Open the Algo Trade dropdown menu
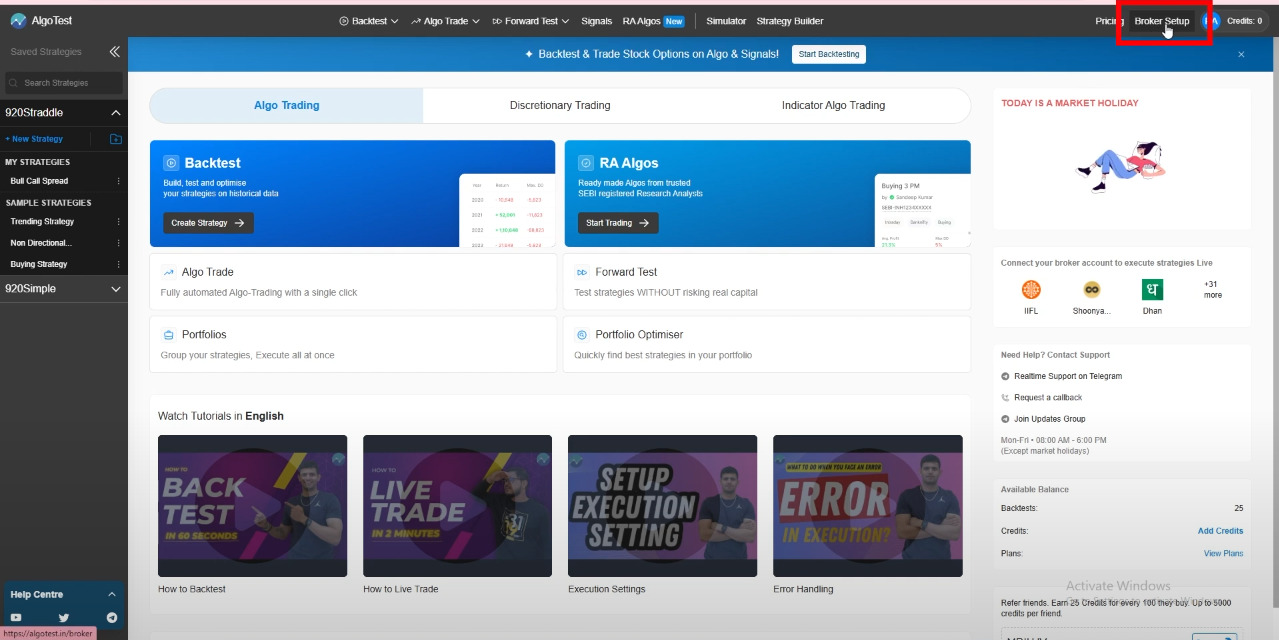This screenshot has width=1279, height=640. 445,21
